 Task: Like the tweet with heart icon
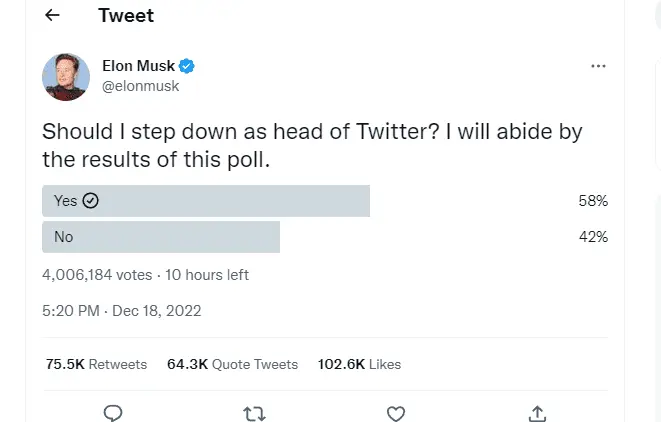[x=396, y=412]
